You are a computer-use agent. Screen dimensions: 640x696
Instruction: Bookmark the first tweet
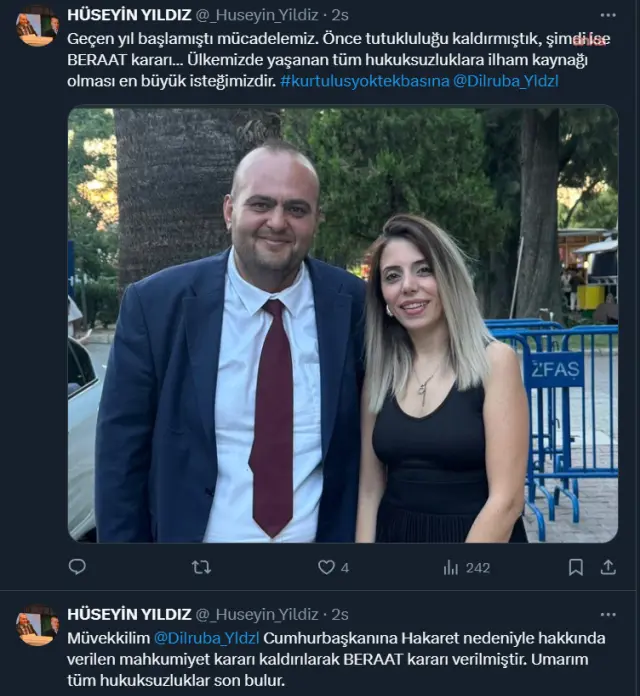576,567
